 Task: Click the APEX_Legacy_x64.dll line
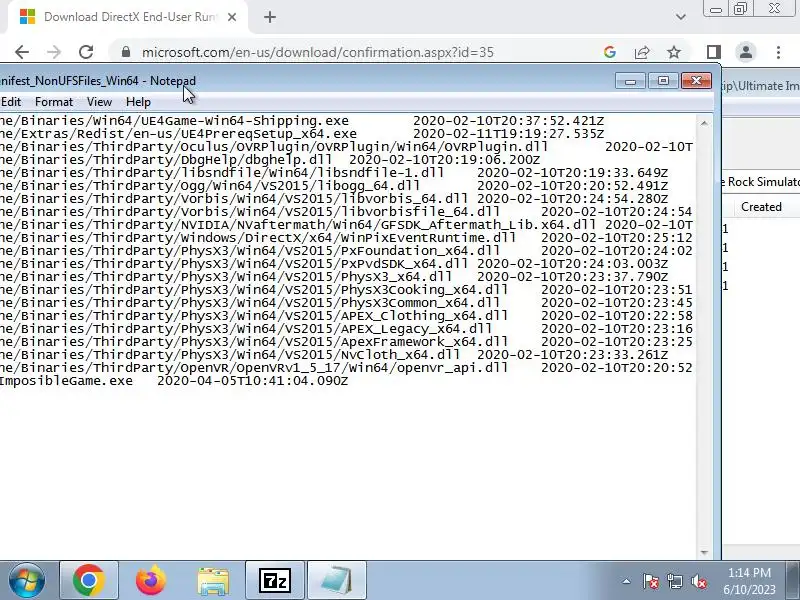[347, 329]
